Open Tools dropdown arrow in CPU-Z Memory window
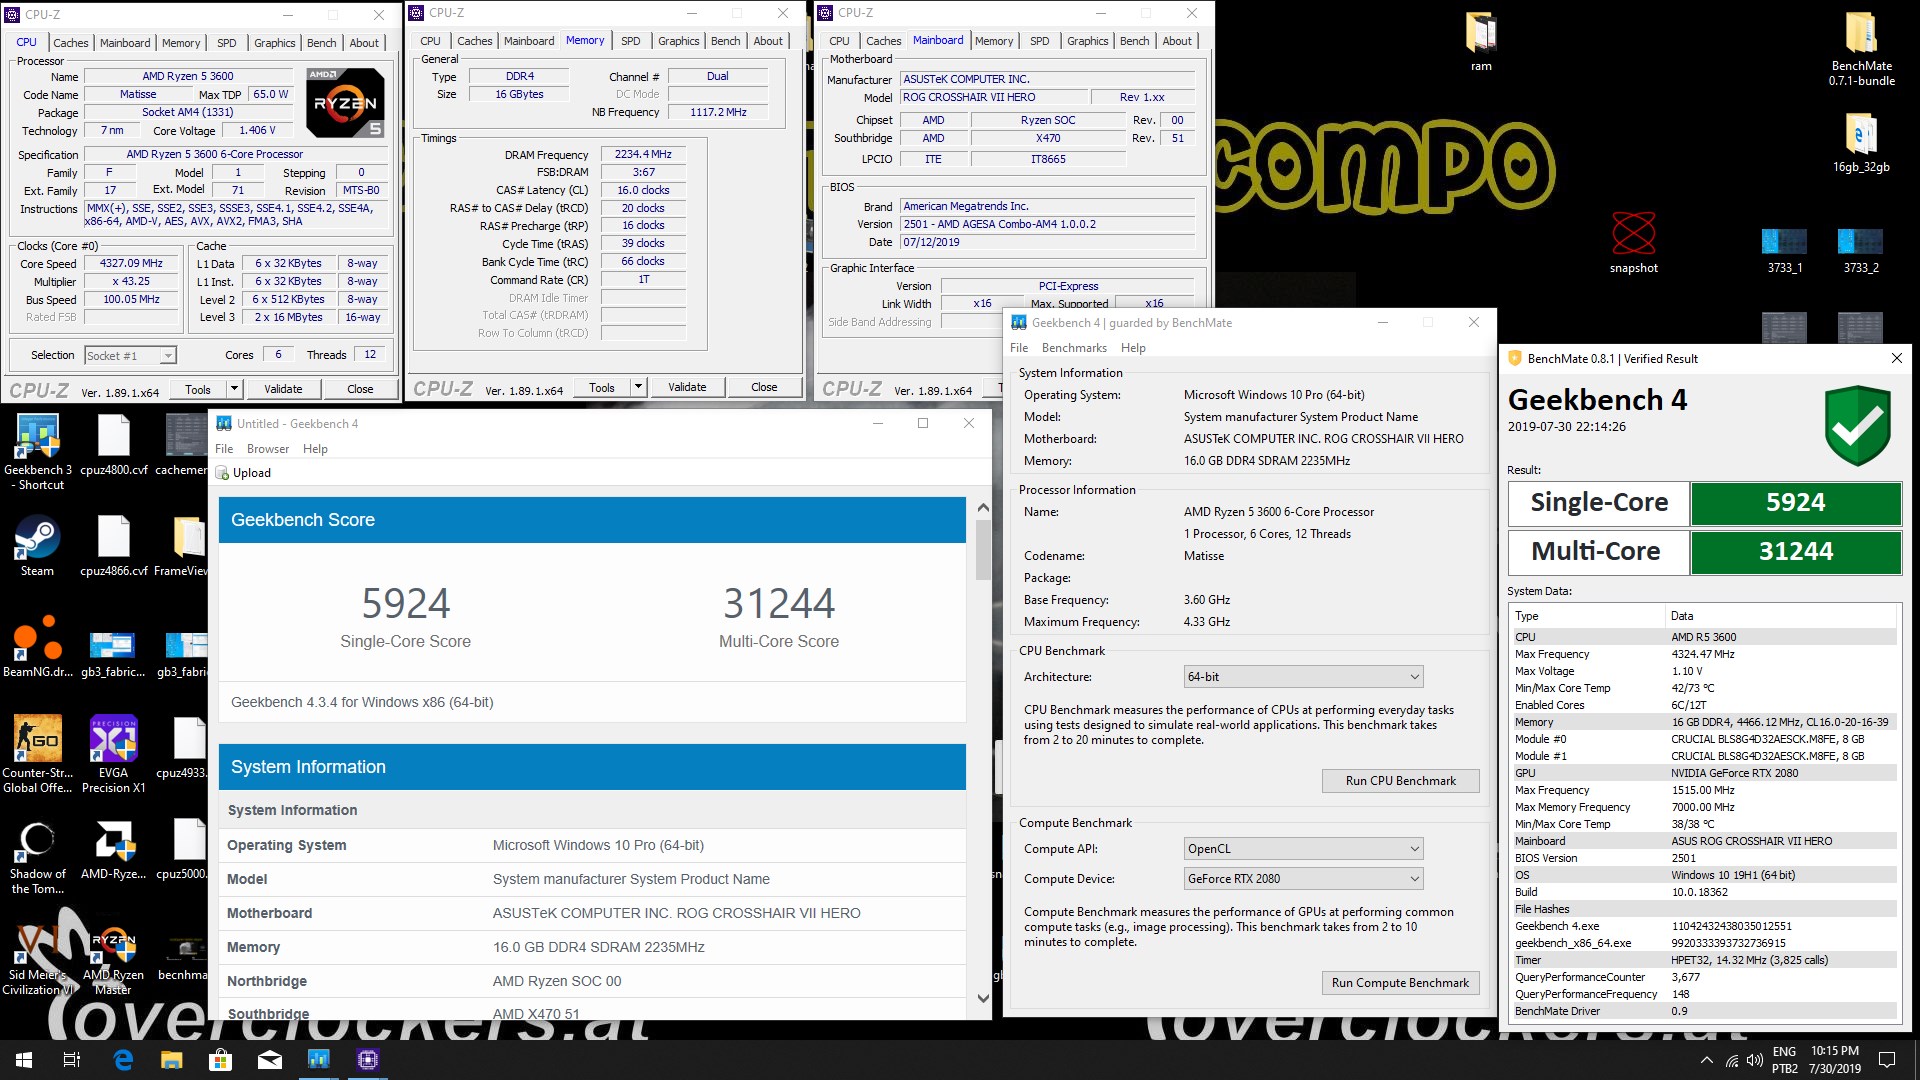The width and height of the screenshot is (1920, 1080). pos(638,387)
